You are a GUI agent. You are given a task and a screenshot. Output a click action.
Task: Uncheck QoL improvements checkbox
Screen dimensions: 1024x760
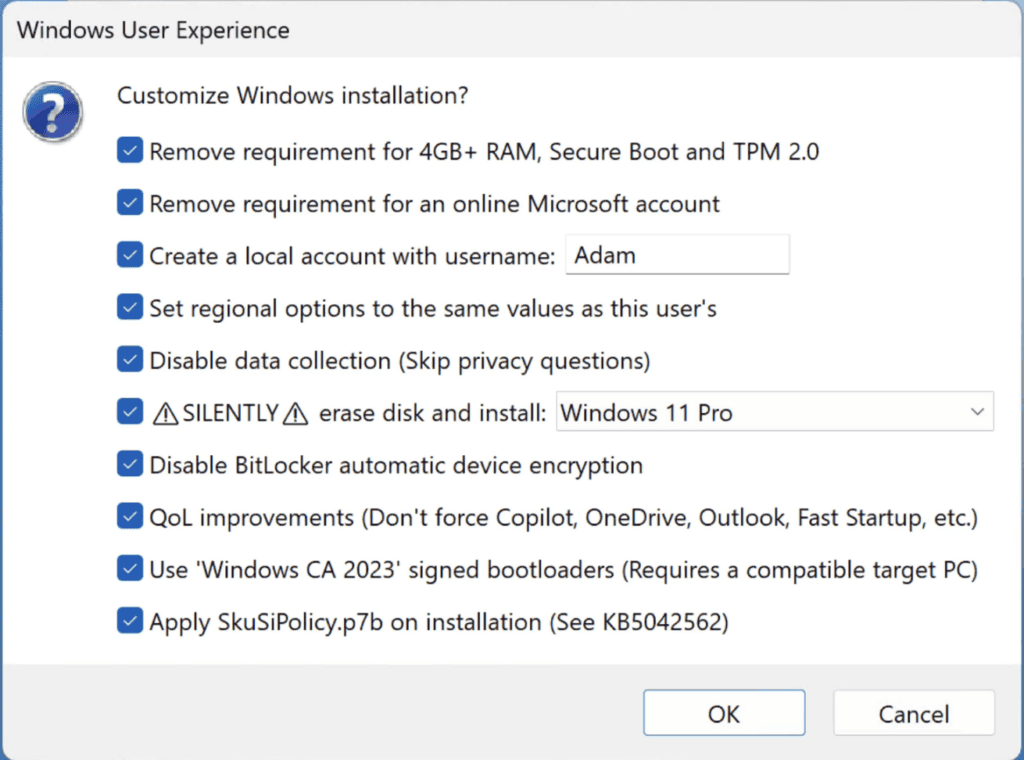(130, 516)
